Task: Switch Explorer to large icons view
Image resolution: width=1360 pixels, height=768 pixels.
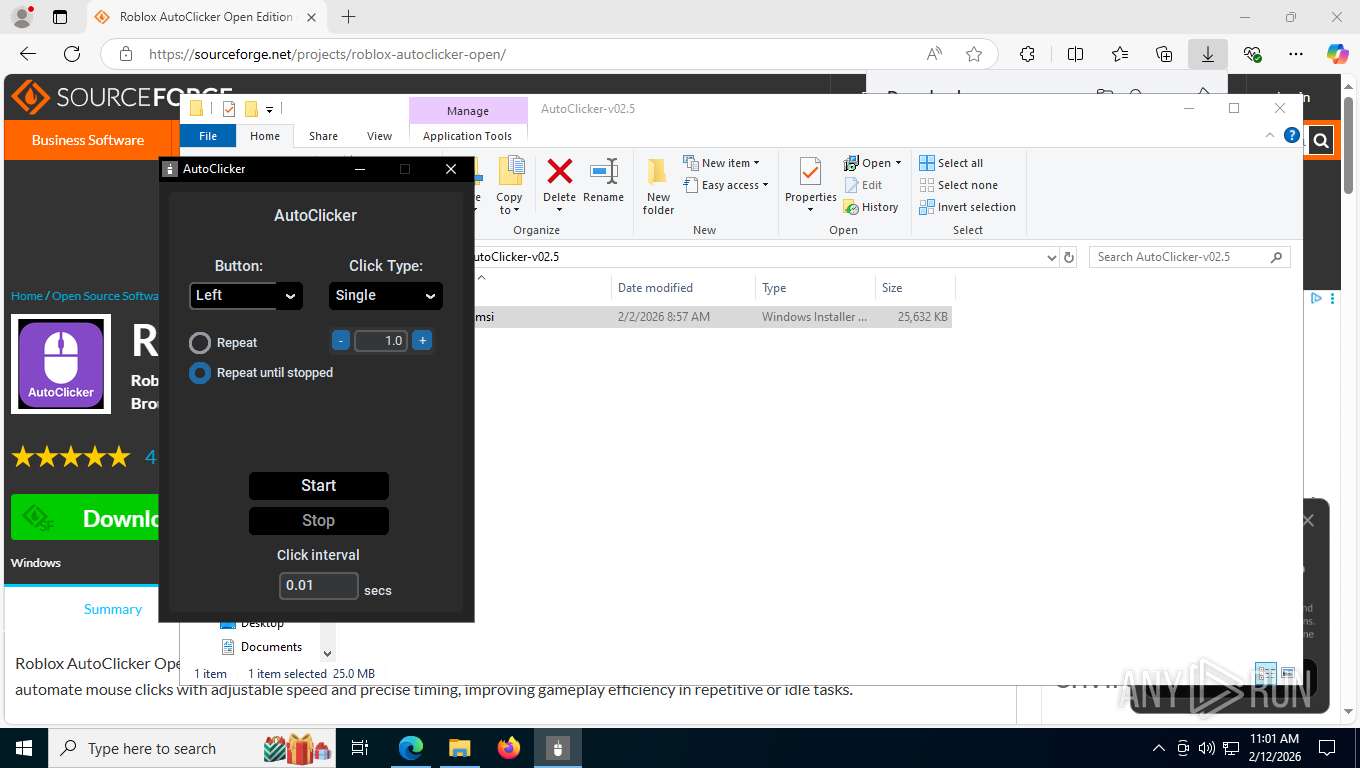Action: point(1288,673)
